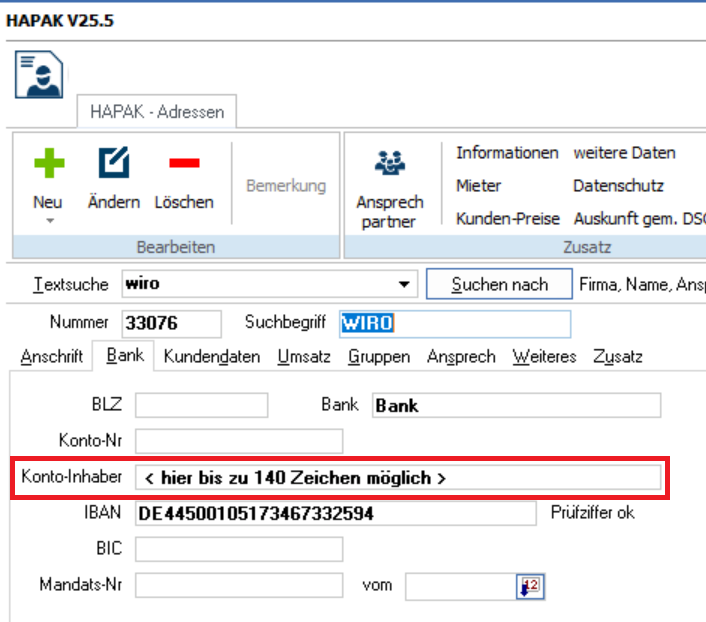Select the HAPAK - Adressen ribbon tab
The width and height of the screenshot is (706, 622).
point(156,112)
